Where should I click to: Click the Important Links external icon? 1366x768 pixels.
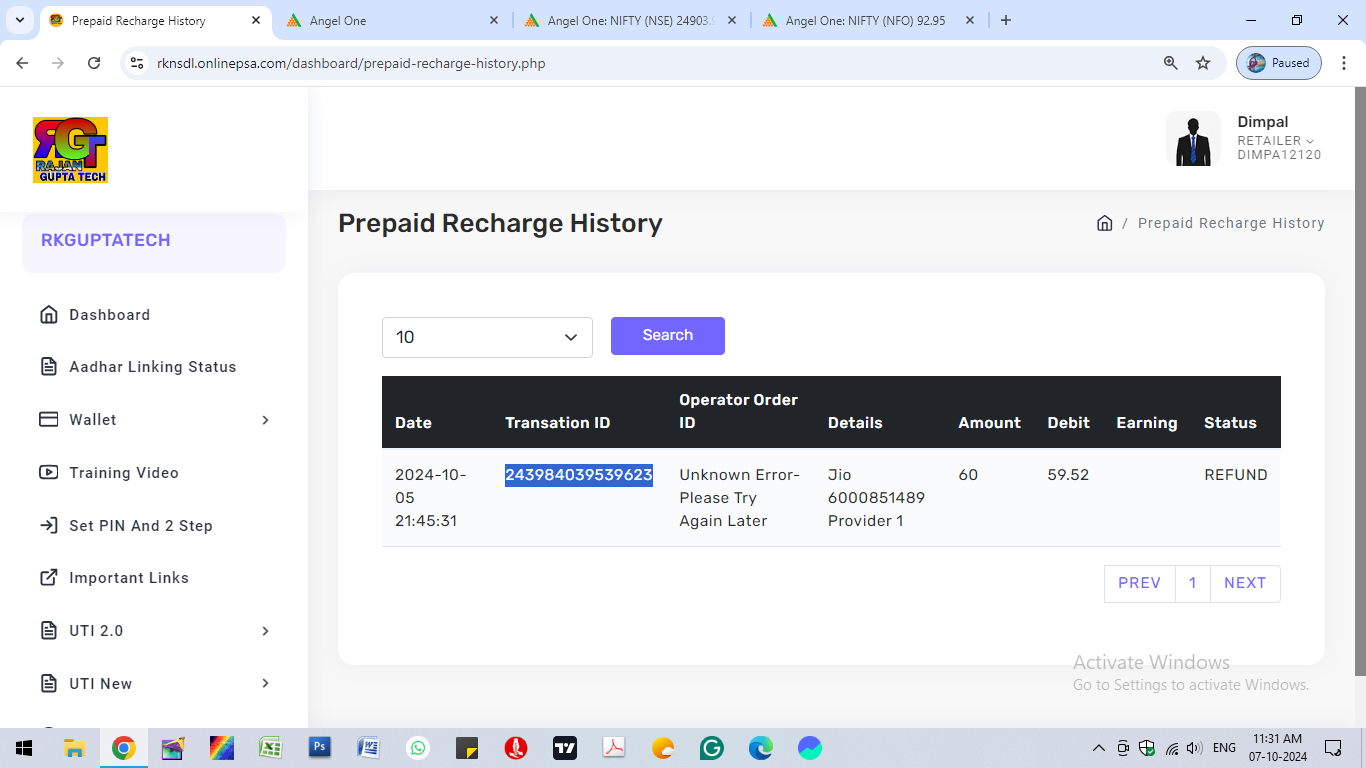(48, 578)
